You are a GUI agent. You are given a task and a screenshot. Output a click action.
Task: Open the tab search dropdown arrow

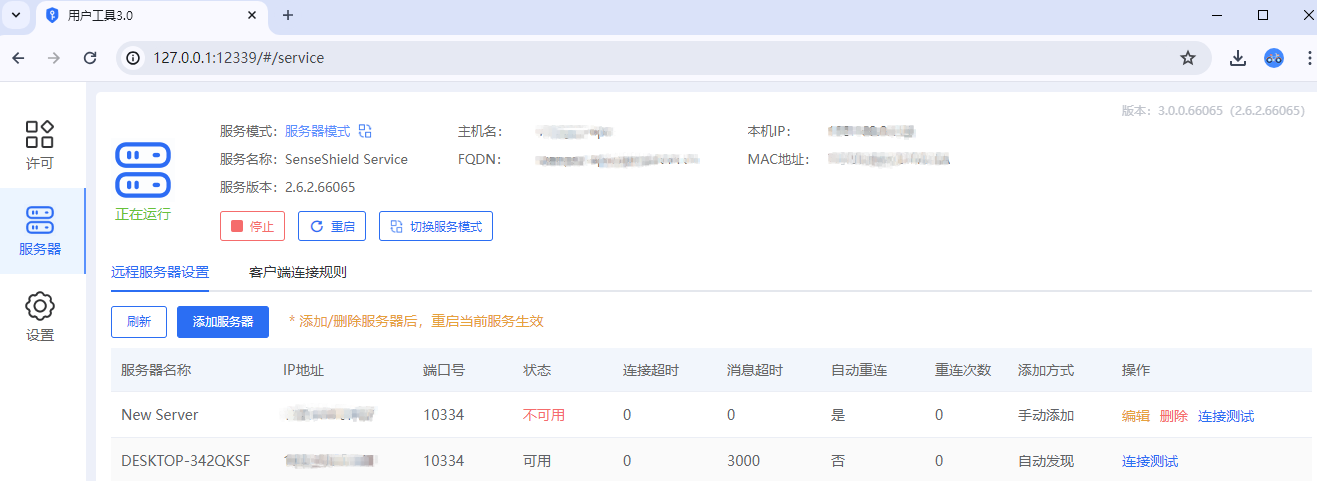click(x=16, y=15)
